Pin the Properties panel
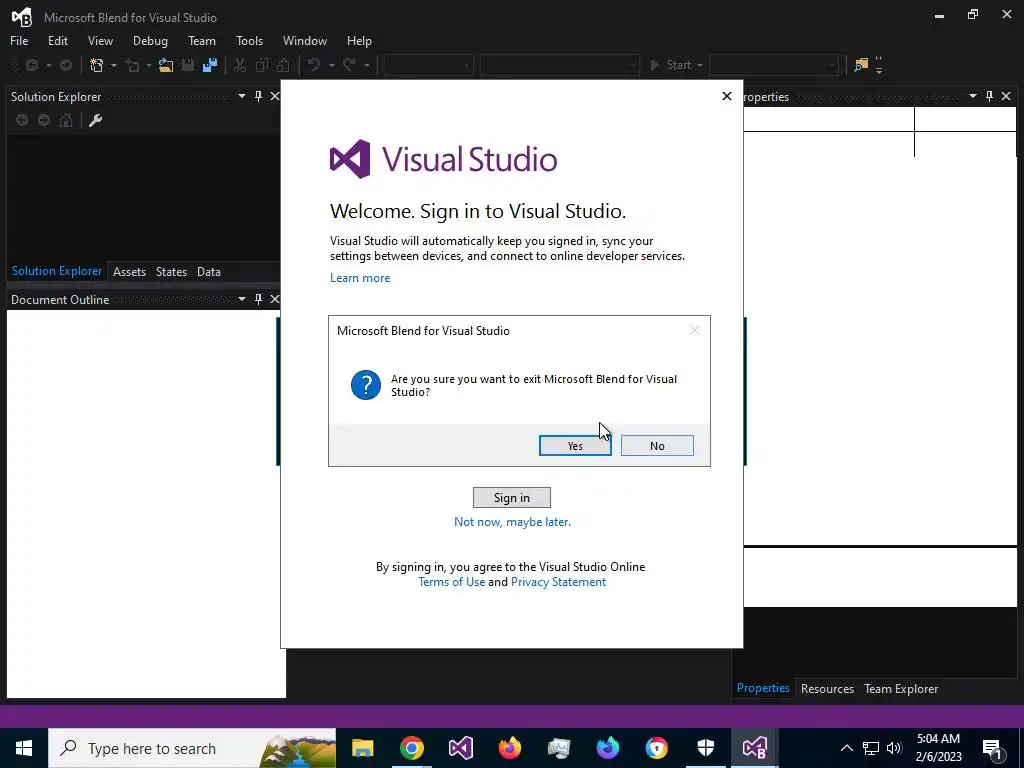The width and height of the screenshot is (1024, 768). [989, 96]
